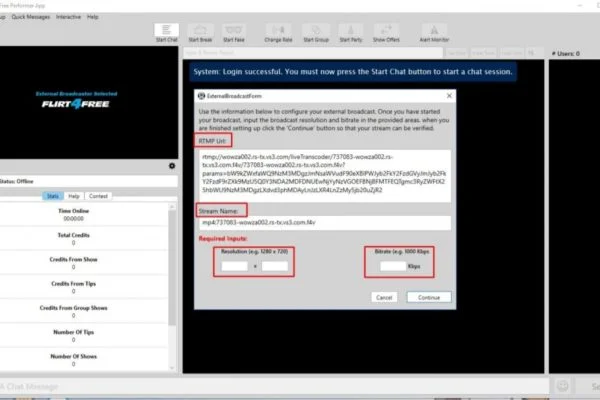This screenshot has width=600, height=400.
Task: Click the Stream Name text field
Action: [325, 223]
